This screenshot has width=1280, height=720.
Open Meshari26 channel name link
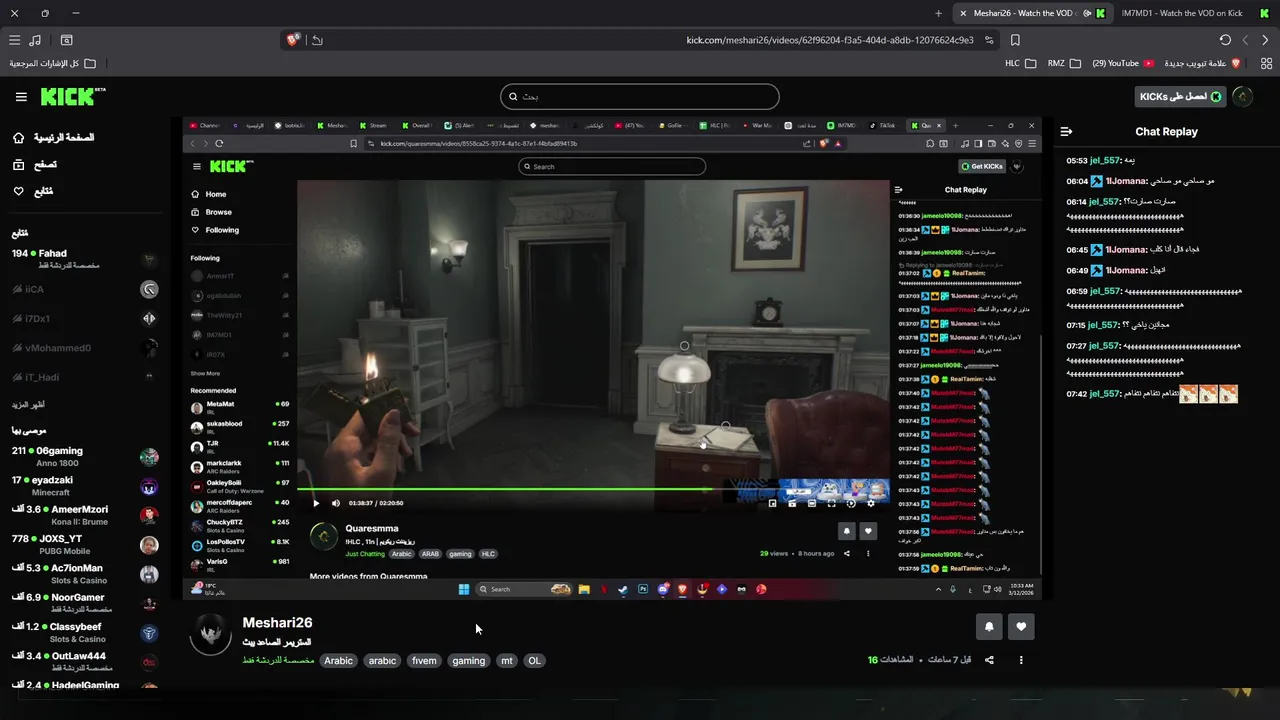click(277, 623)
